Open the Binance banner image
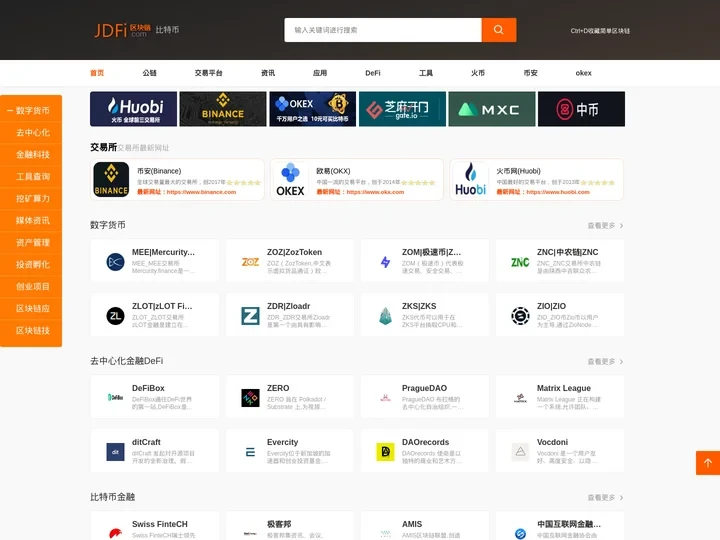 pyautogui.click(x=223, y=109)
